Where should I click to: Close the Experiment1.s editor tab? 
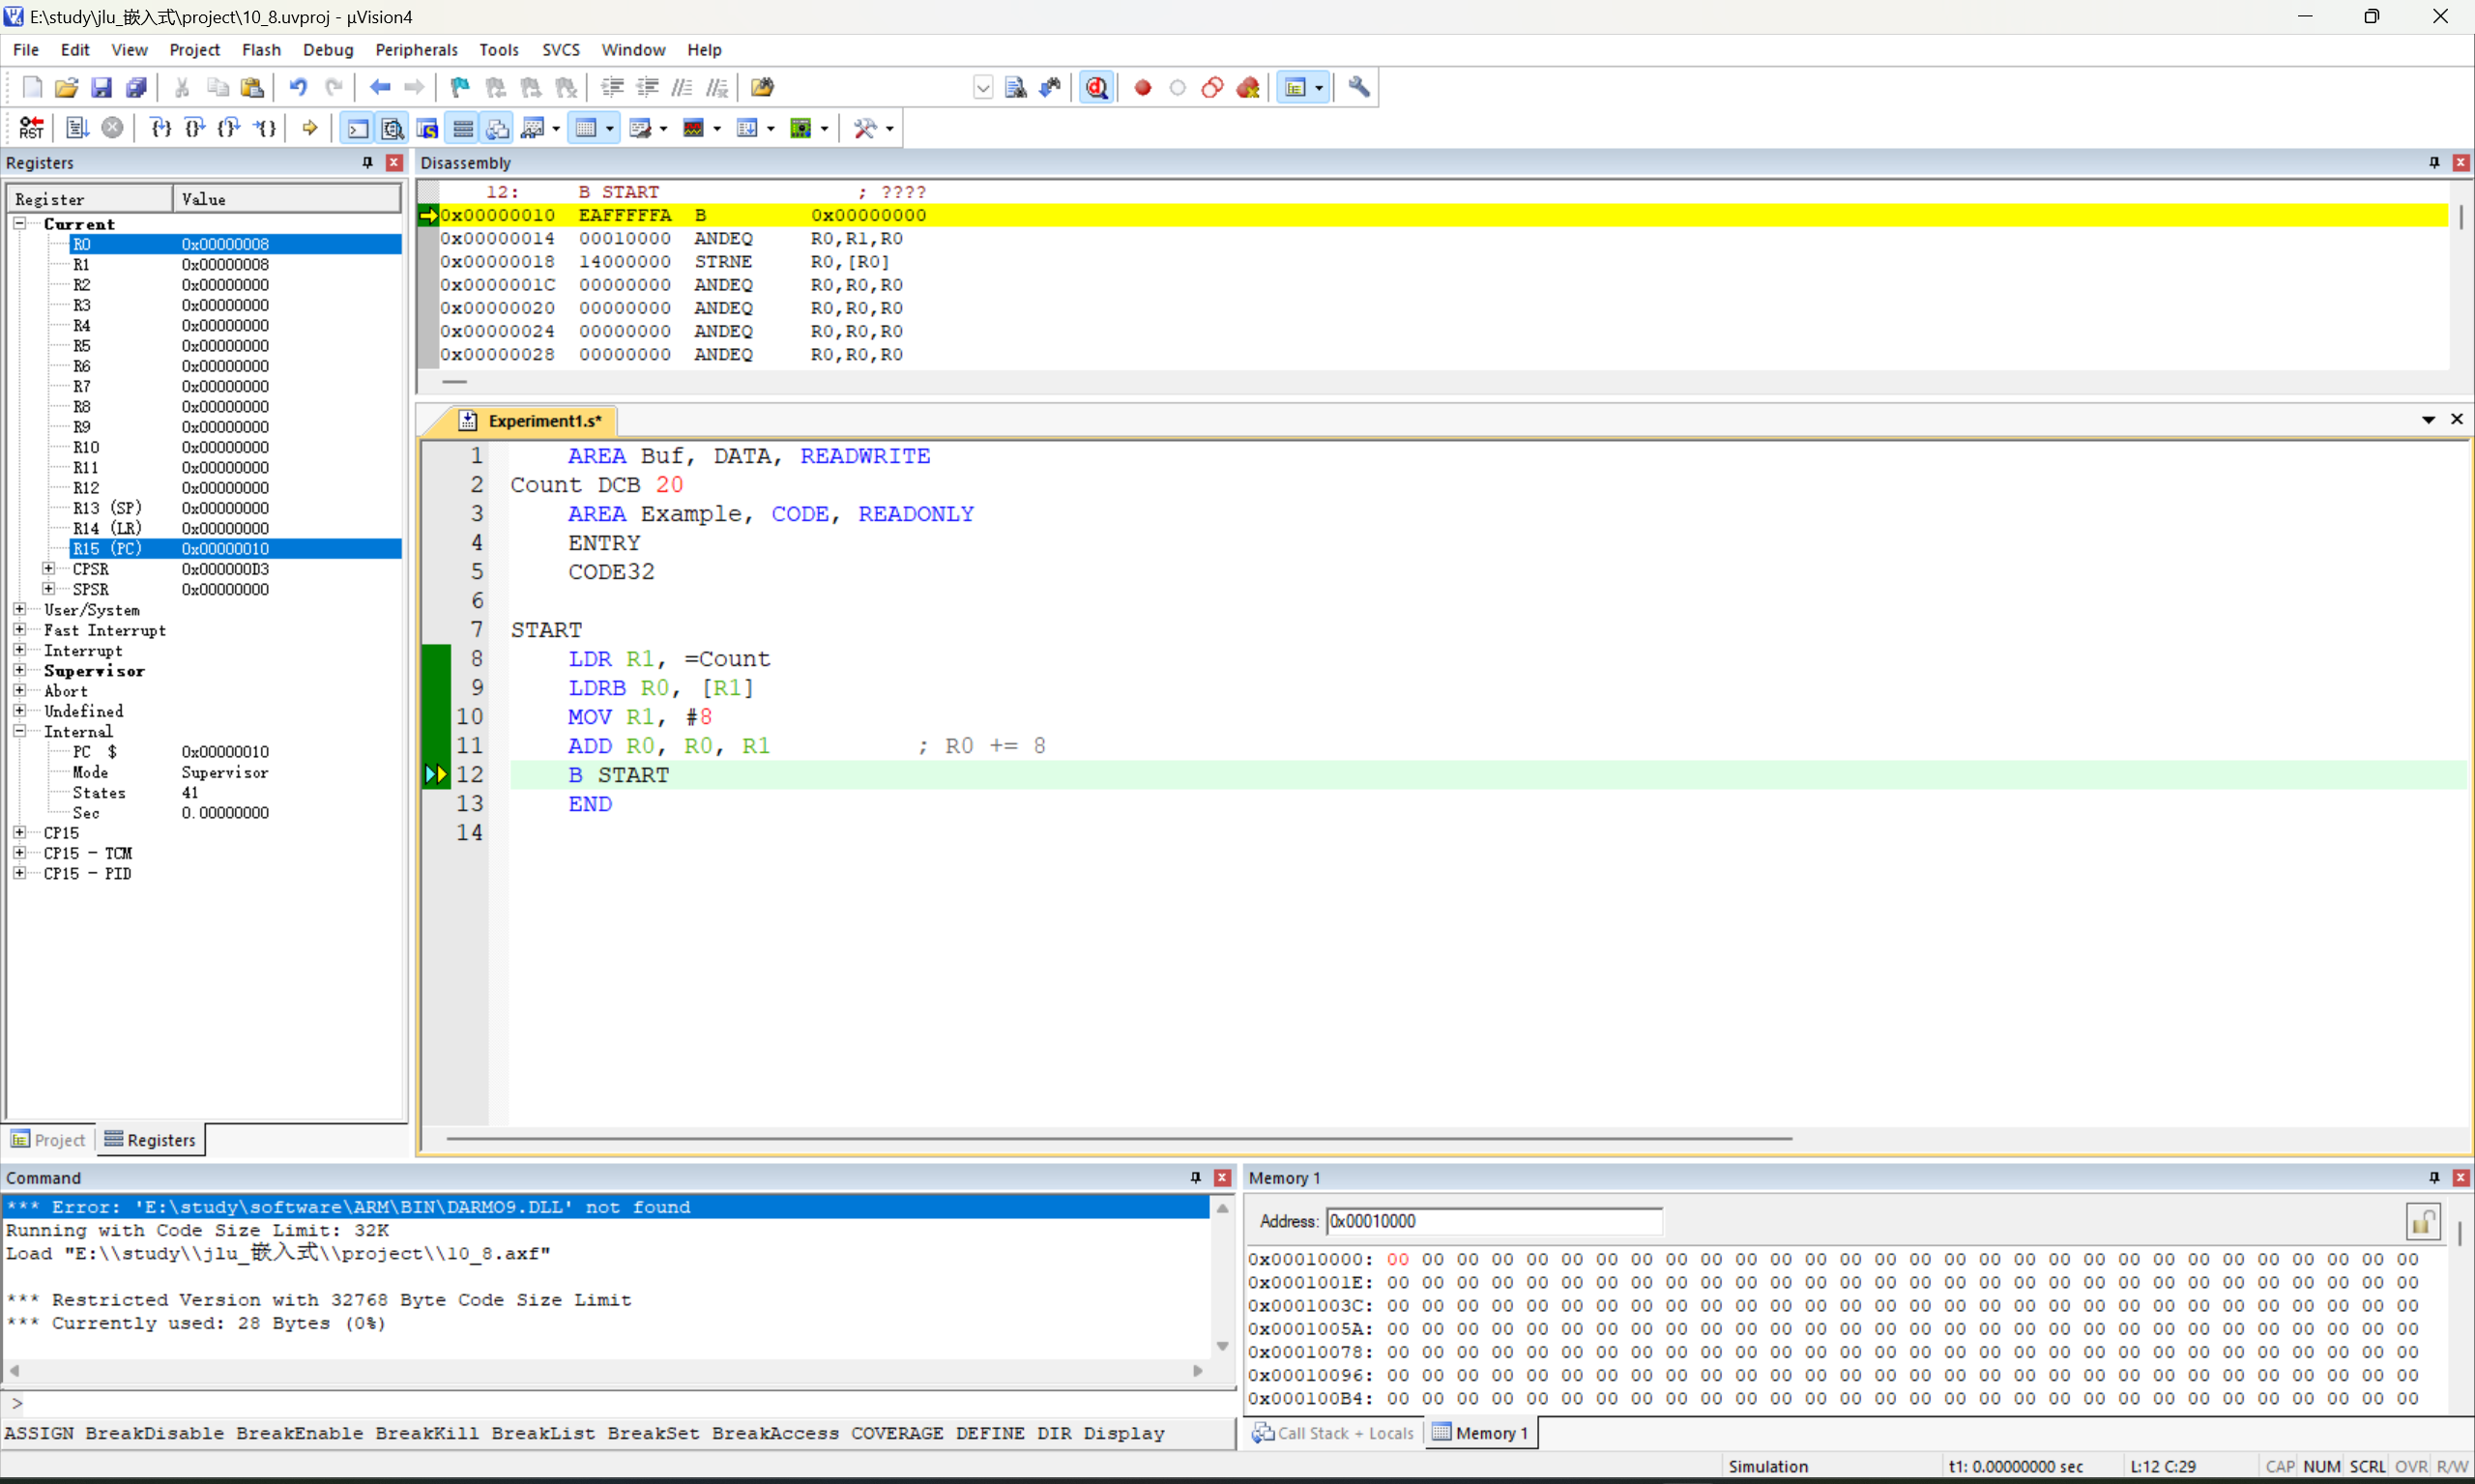click(2457, 420)
